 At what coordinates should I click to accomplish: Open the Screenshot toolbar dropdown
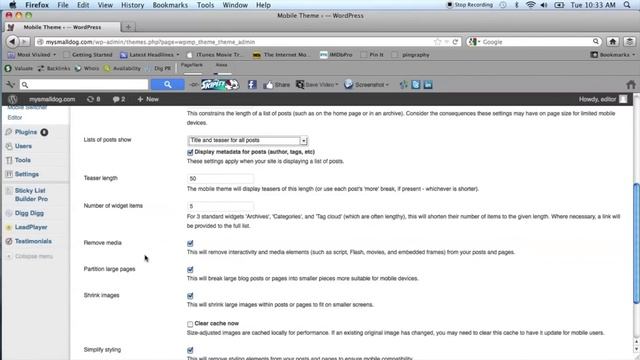pyautogui.click(x=367, y=84)
